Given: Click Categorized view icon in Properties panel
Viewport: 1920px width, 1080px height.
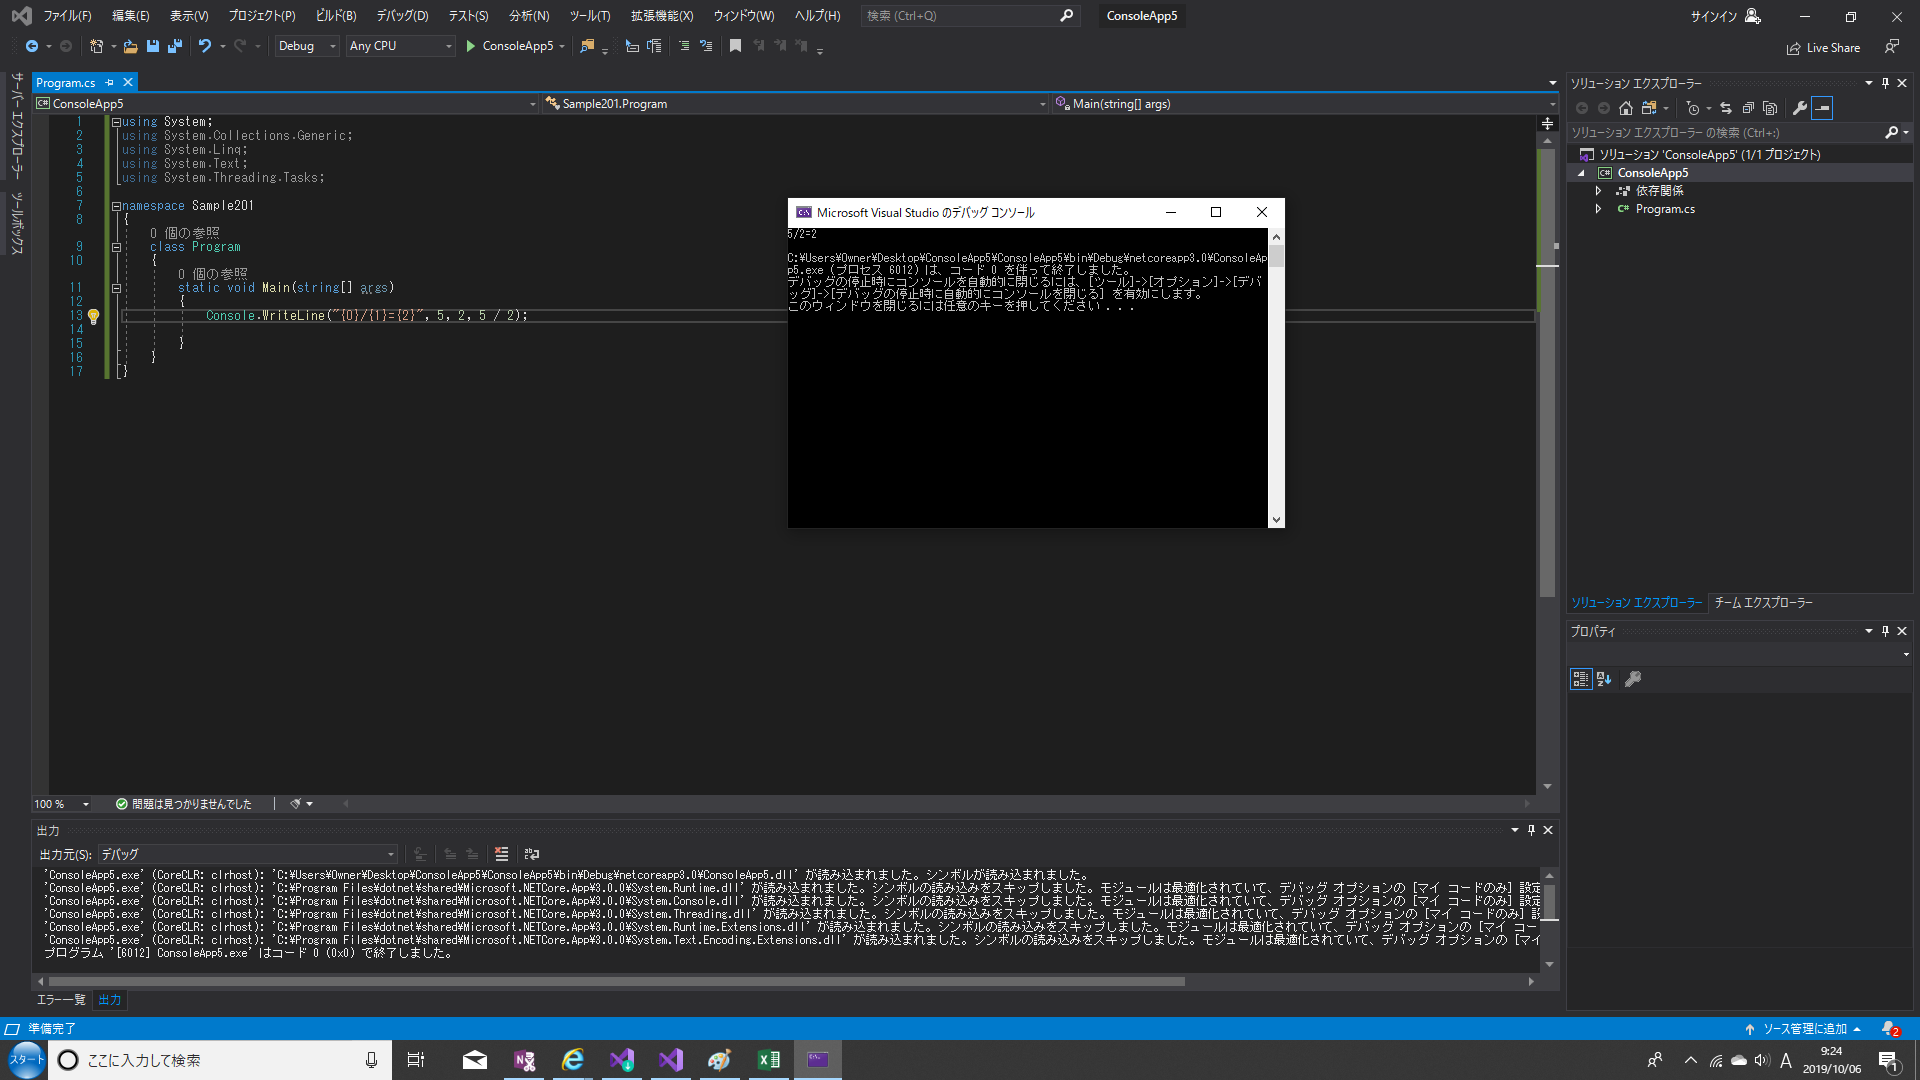Looking at the screenshot, I should (x=1581, y=679).
